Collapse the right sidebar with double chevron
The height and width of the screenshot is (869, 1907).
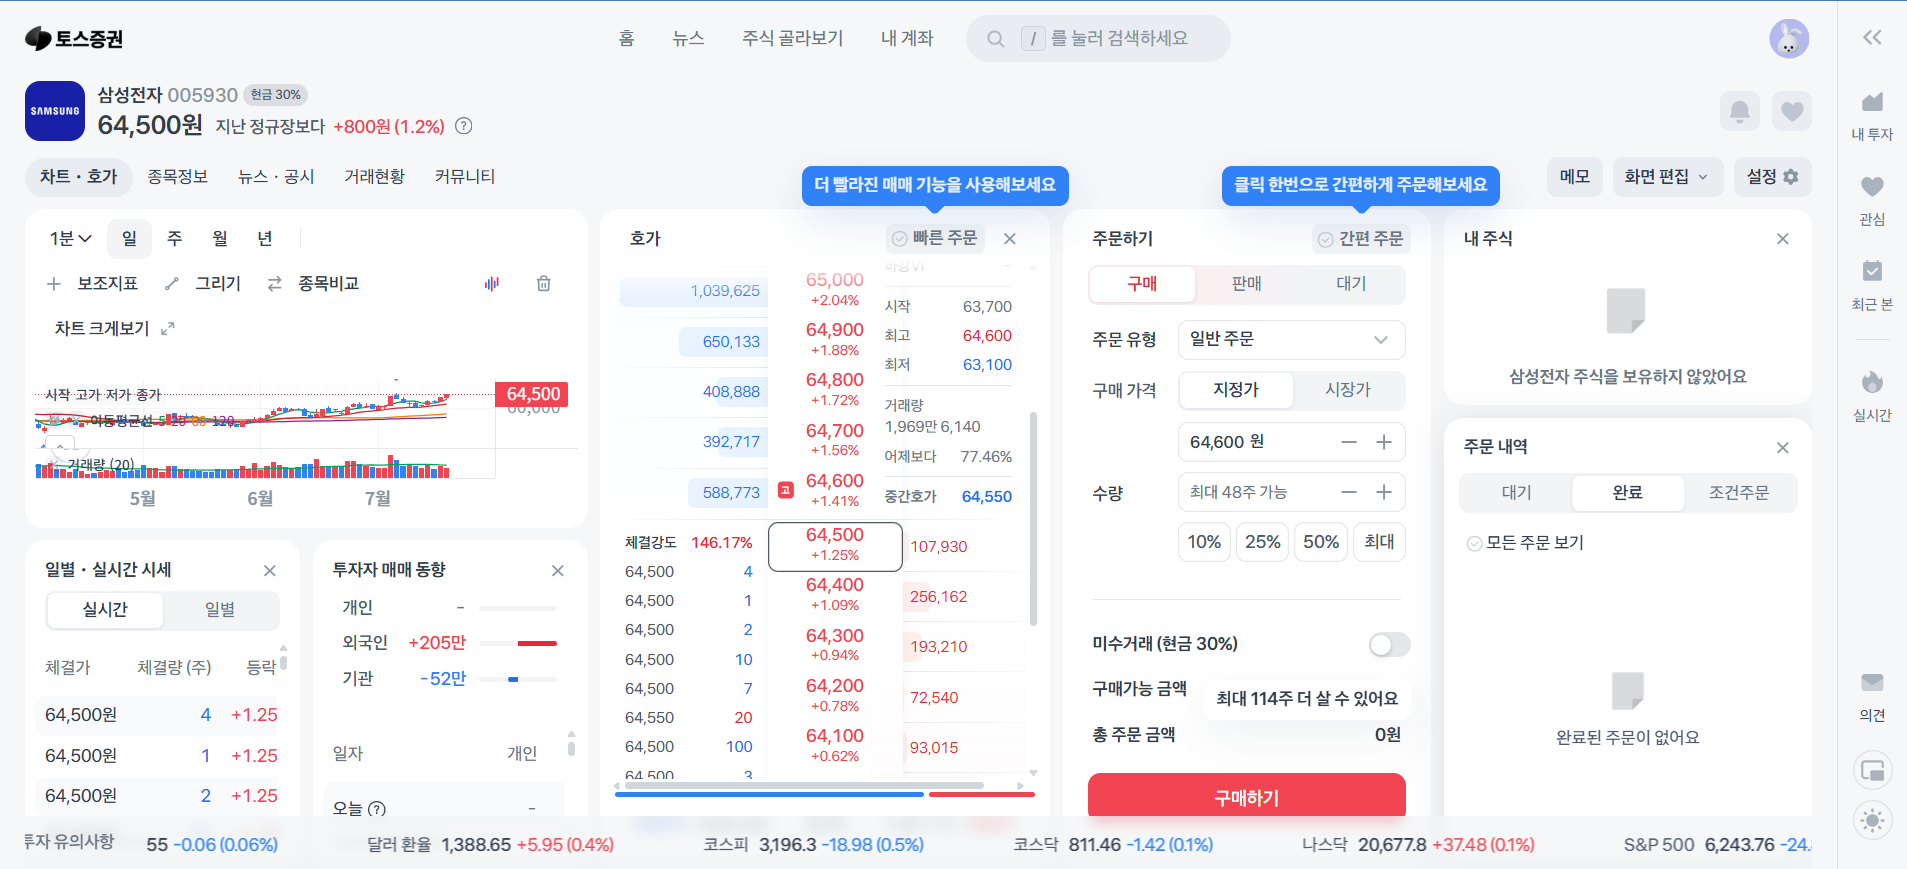[1872, 38]
